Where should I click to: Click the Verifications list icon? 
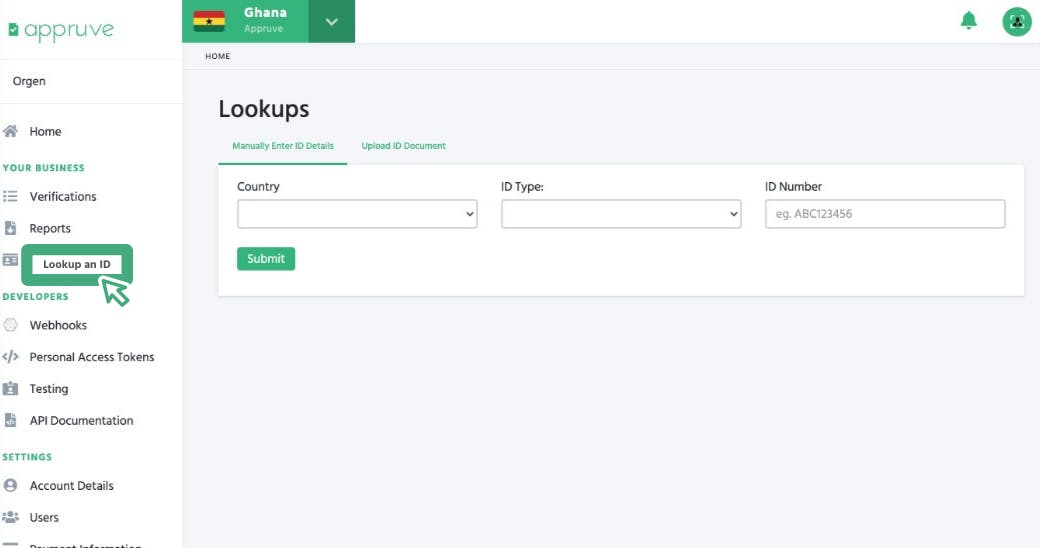coord(10,196)
